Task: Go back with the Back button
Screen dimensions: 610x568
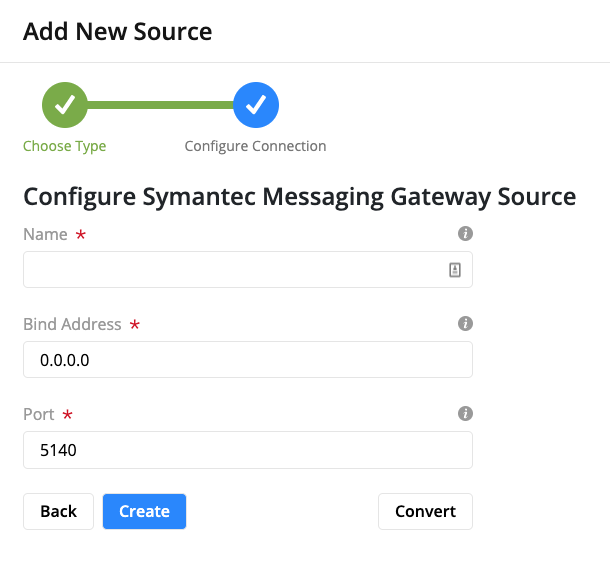Action: click(x=58, y=511)
